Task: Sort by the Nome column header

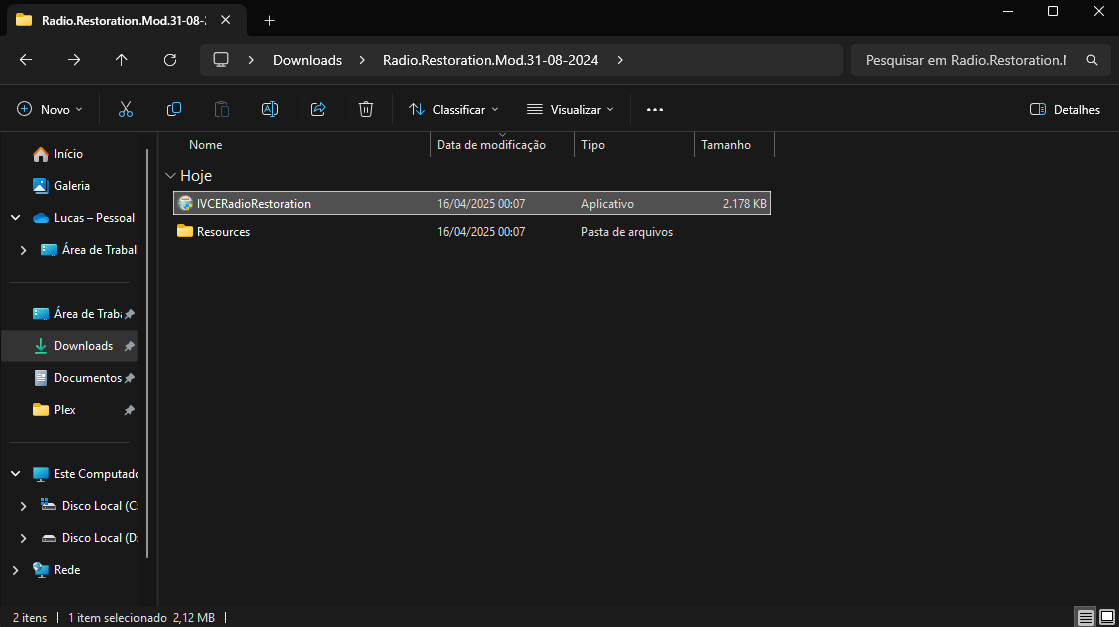Action: (x=206, y=145)
